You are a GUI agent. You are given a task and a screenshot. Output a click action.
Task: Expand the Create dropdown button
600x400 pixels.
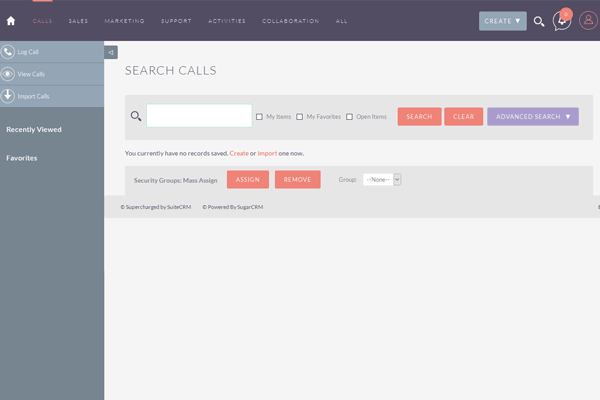(502, 21)
